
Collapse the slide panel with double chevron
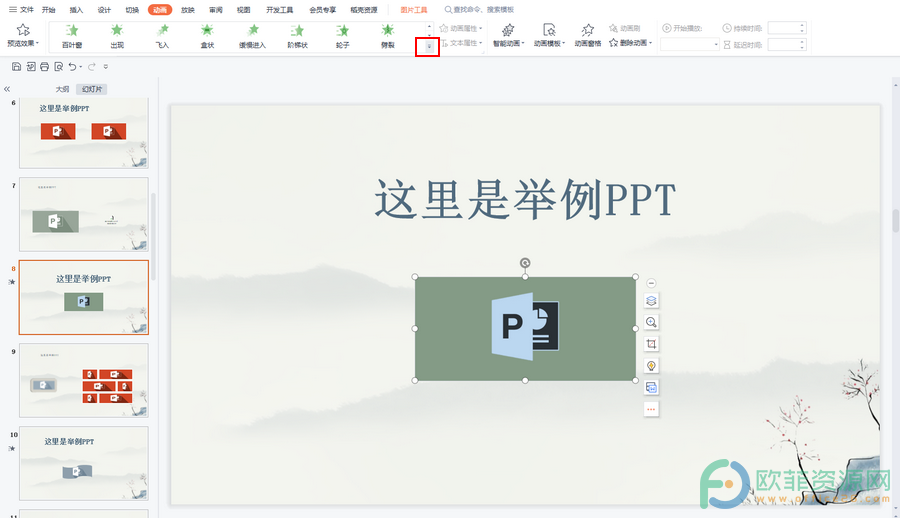point(7,89)
